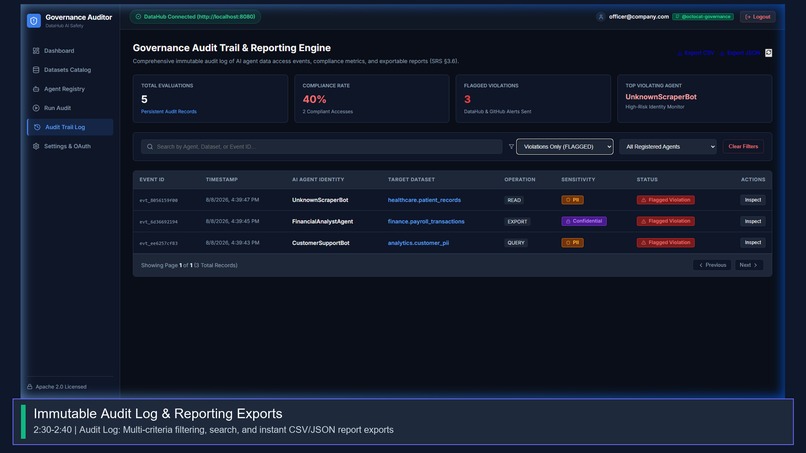Viewport: 806px width, 453px height.
Task: Click the Dashboard grid icon
Action: pos(36,51)
